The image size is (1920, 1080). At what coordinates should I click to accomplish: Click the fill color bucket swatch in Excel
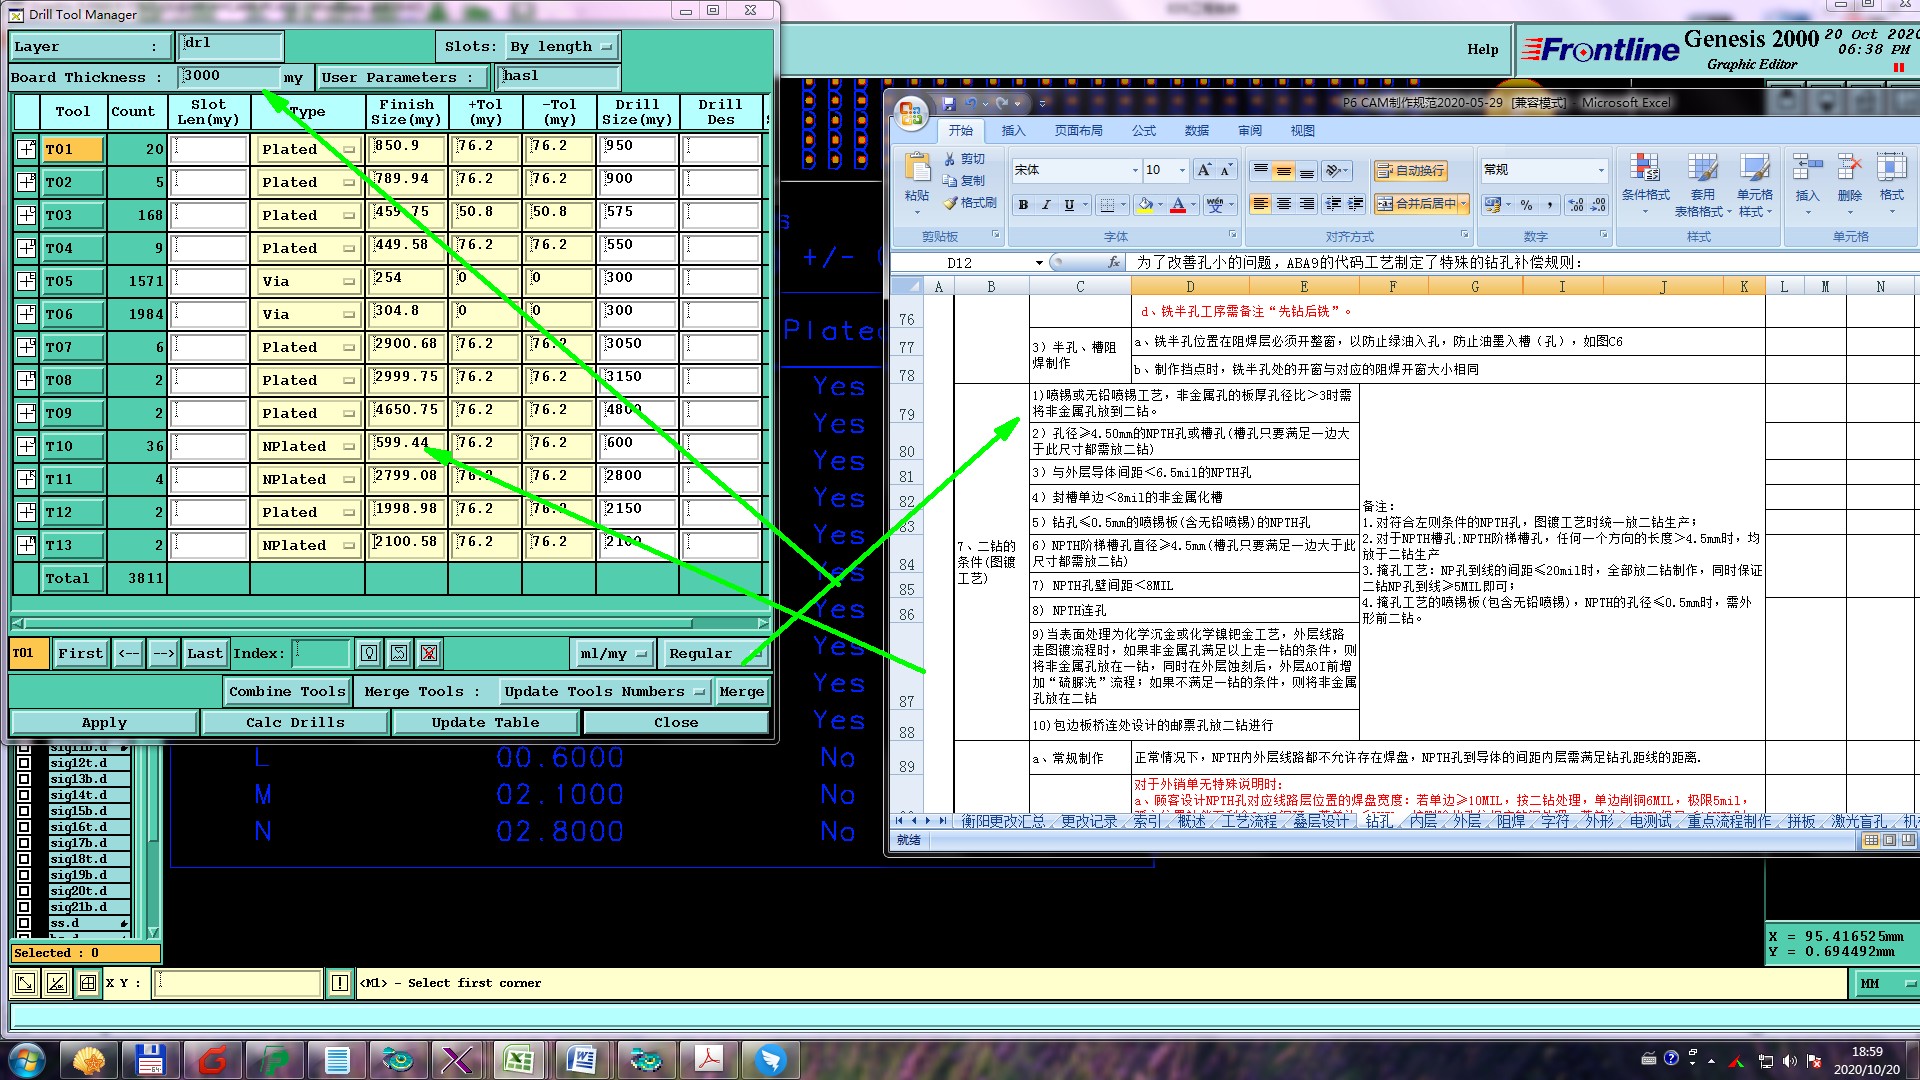(1144, 205)
